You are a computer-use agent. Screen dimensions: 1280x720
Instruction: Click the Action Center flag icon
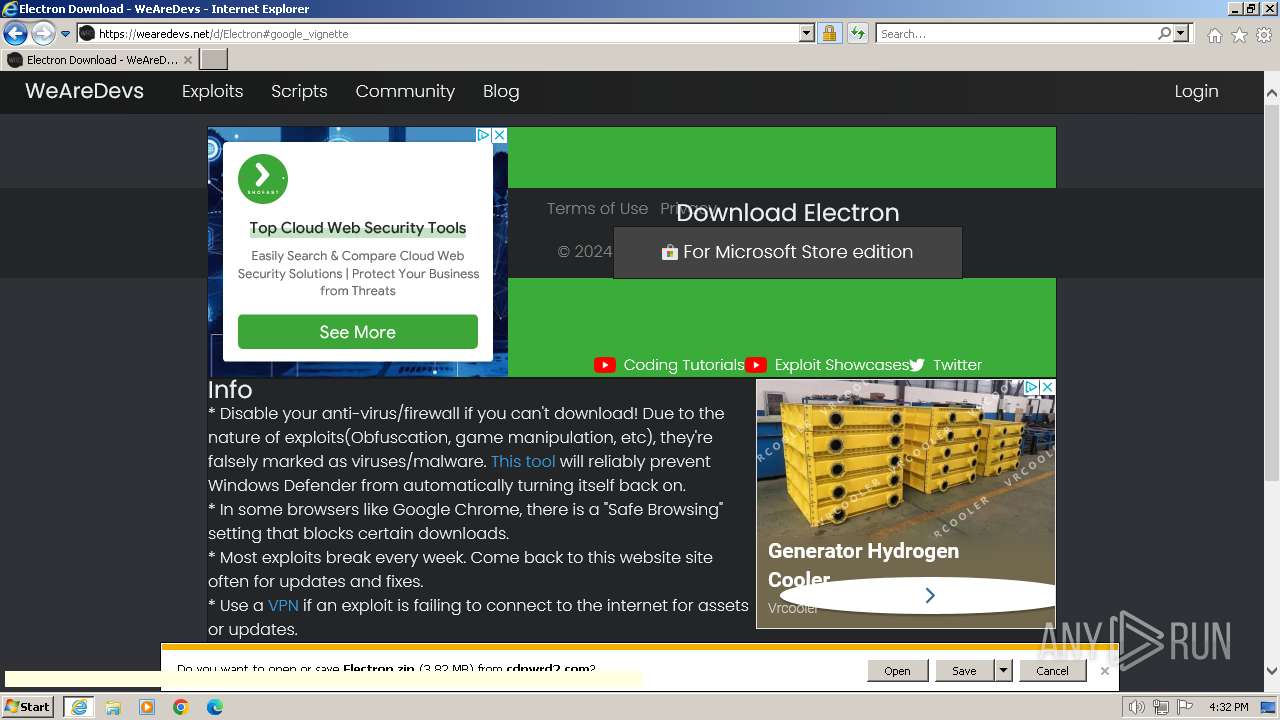pos(1183,707)
